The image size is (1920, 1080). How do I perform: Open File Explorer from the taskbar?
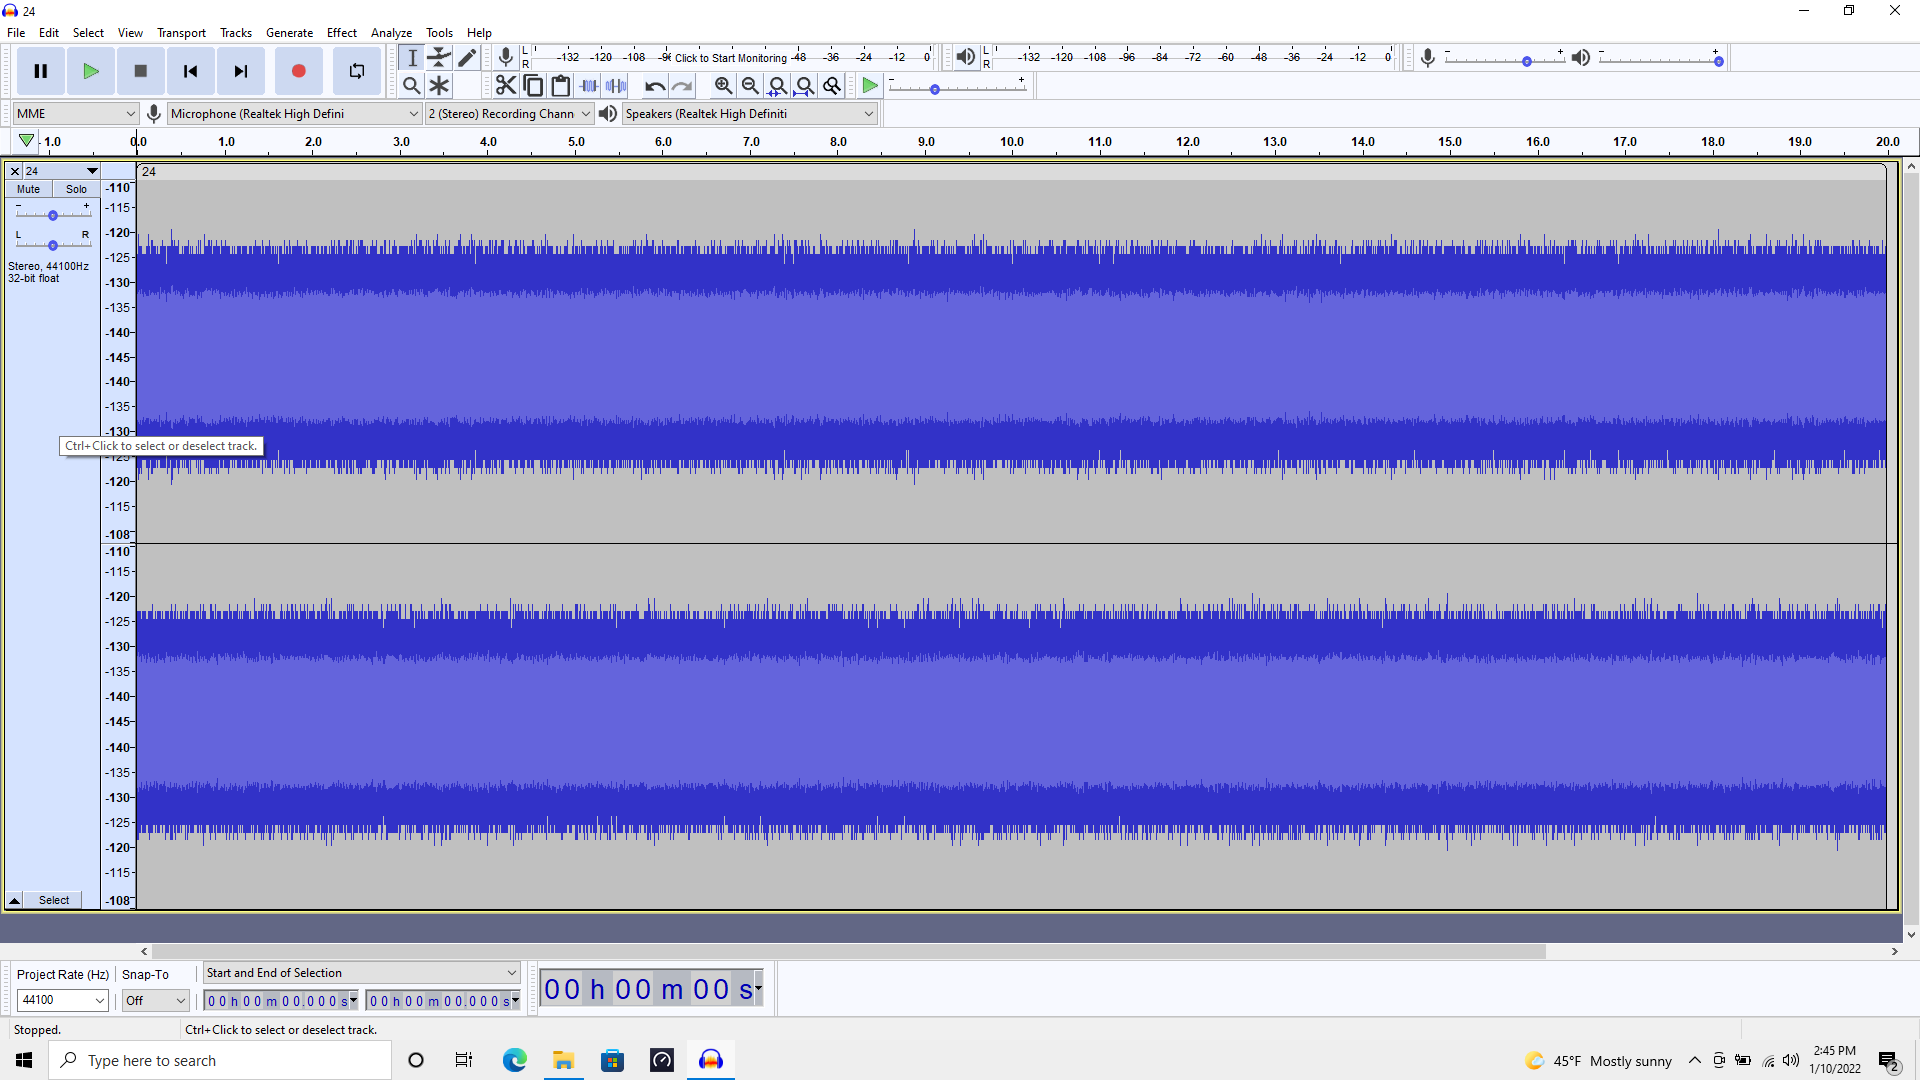pos(563,1060)
